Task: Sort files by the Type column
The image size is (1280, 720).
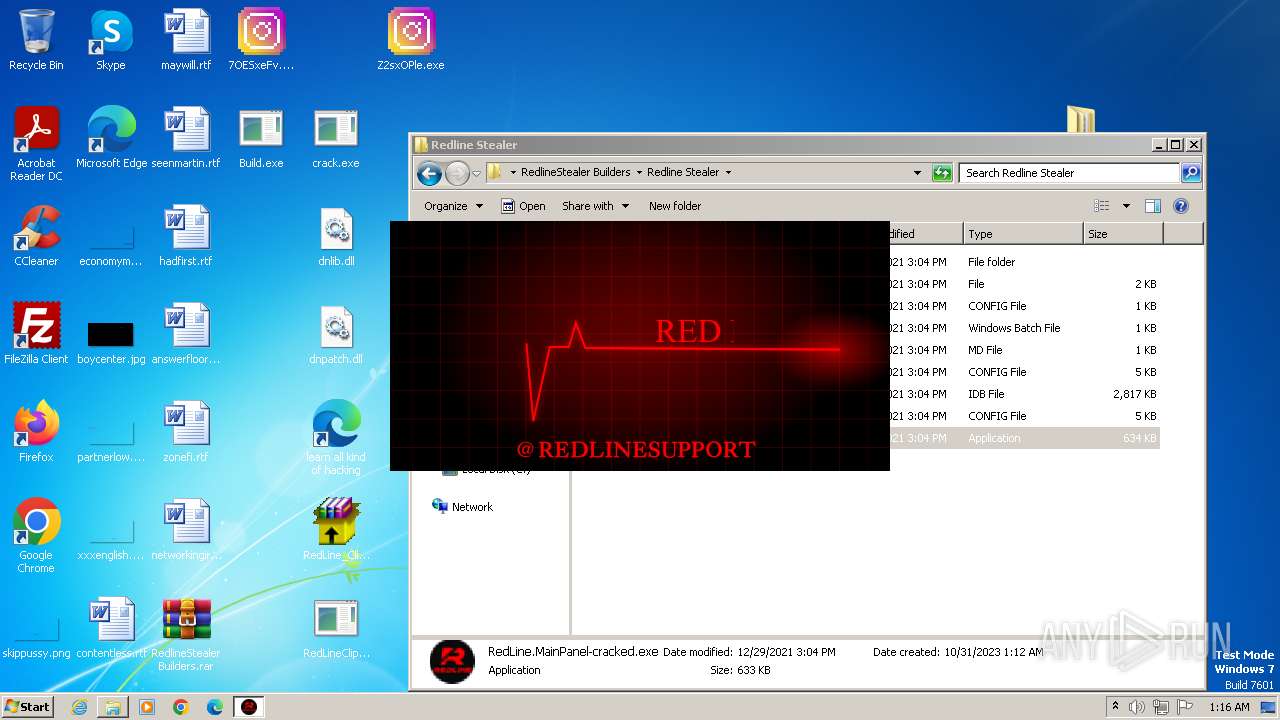Action: tap(1023, 234)
